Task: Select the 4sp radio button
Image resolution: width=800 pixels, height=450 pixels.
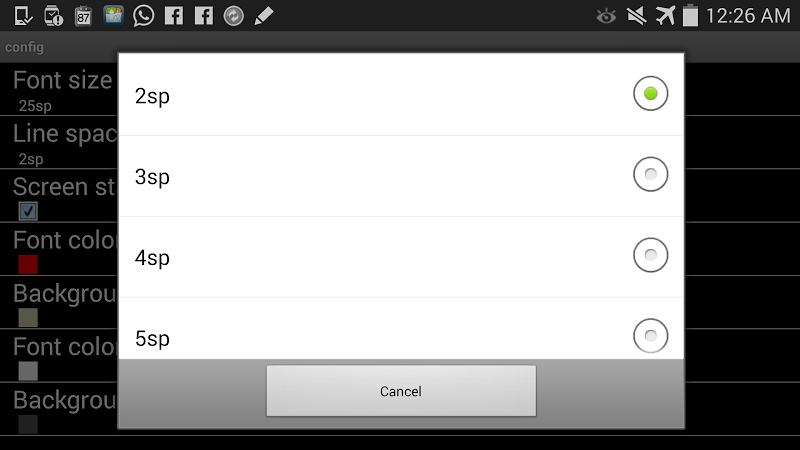Action: [651, 255]
